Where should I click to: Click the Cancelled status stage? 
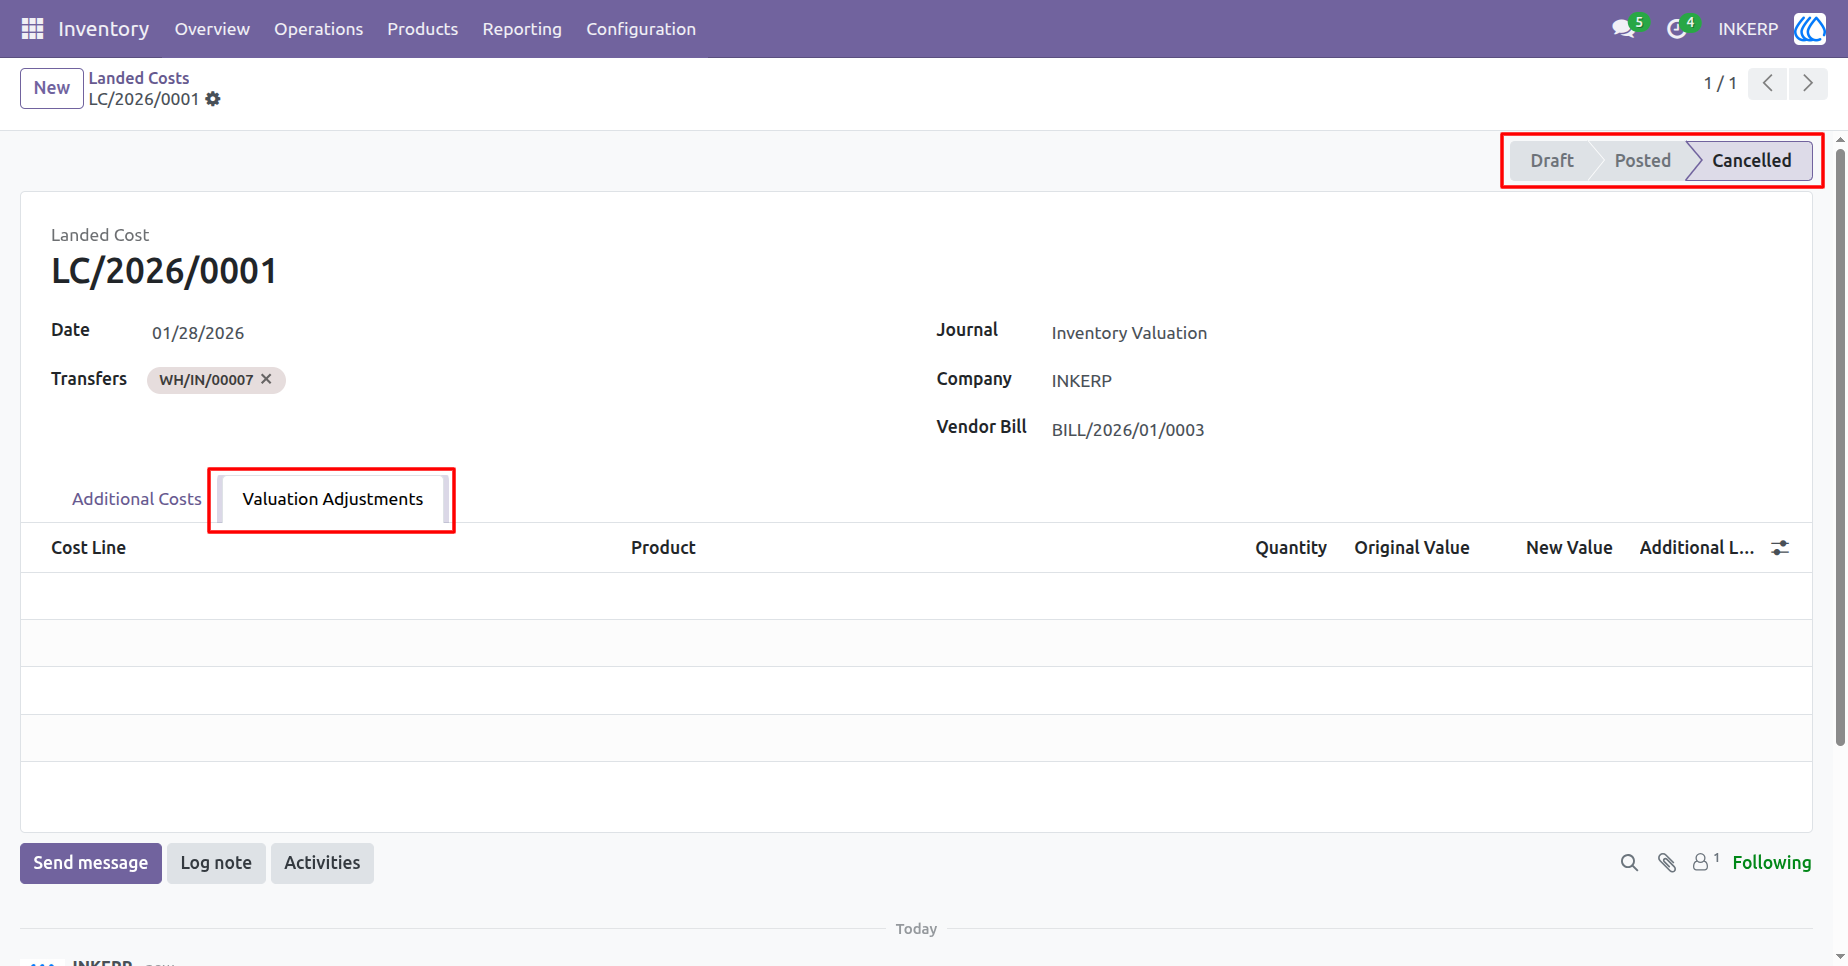click(x=1752, y=161)
